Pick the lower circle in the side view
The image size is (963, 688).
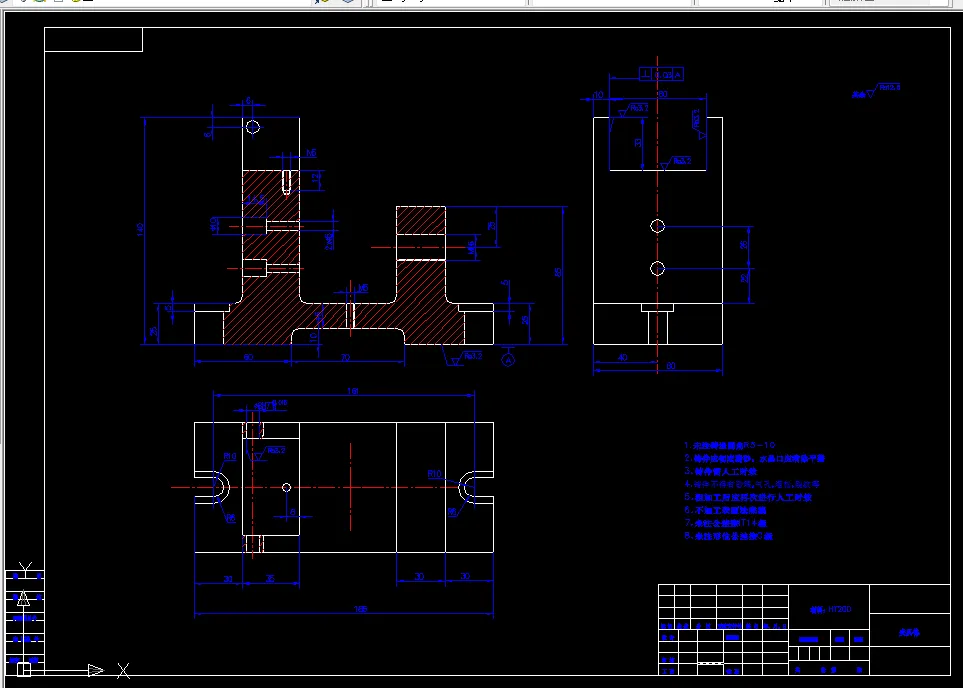coord(657,268)
